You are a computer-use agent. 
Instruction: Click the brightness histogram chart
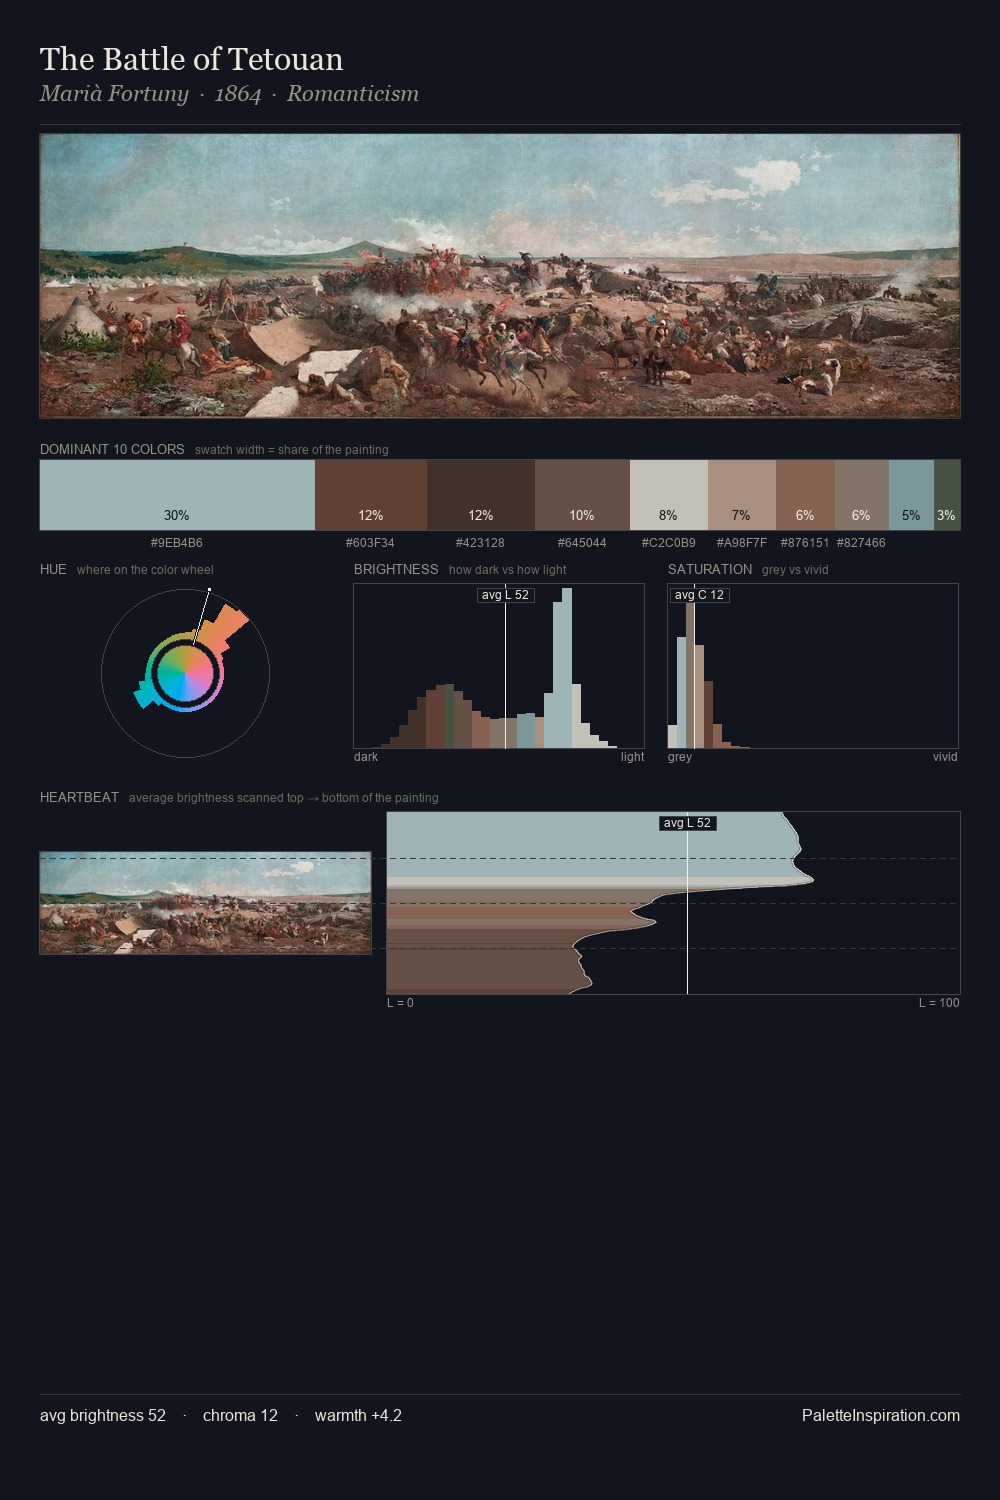(x=499, y=666)
